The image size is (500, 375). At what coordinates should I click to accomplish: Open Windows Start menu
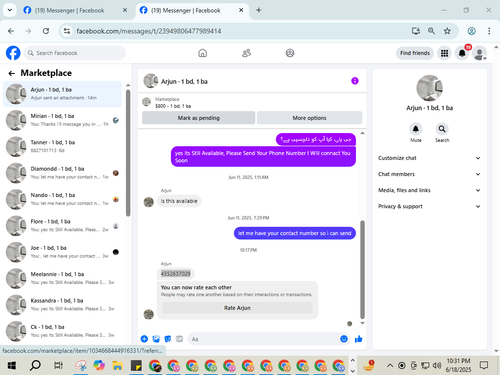click(x=12, y=366)
